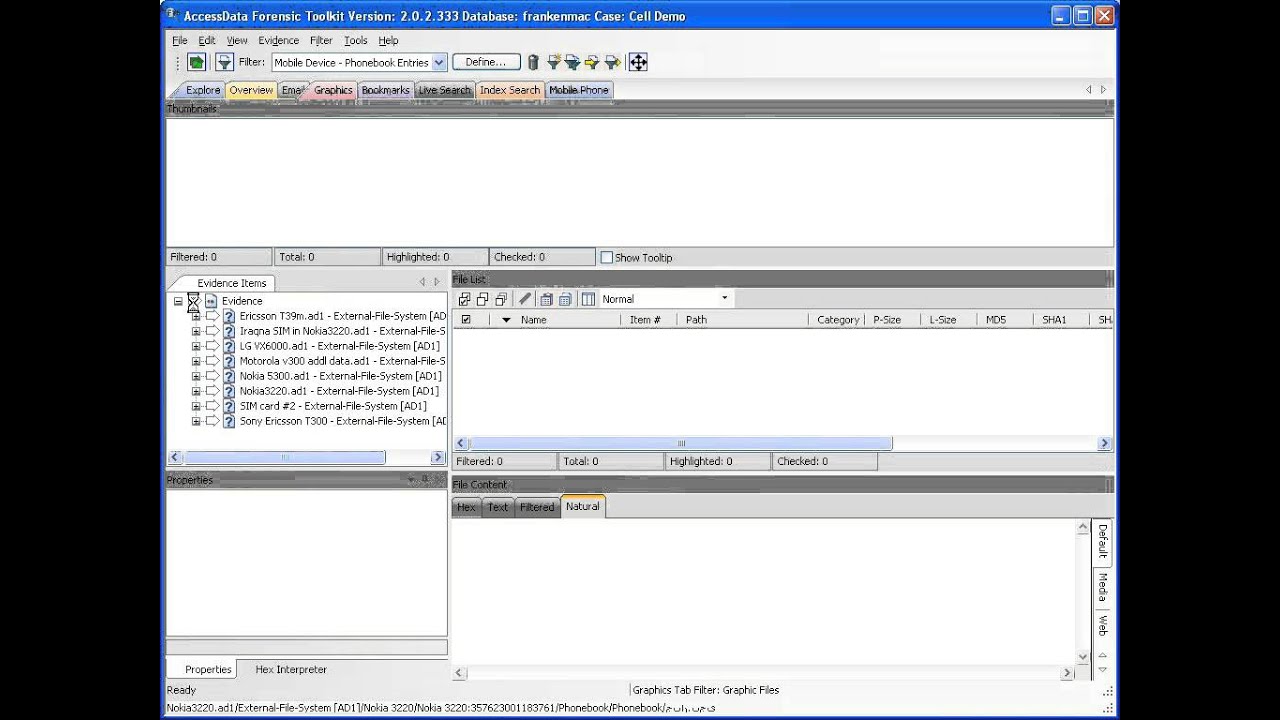Click the trash can delete filter icon

[533, 62]
